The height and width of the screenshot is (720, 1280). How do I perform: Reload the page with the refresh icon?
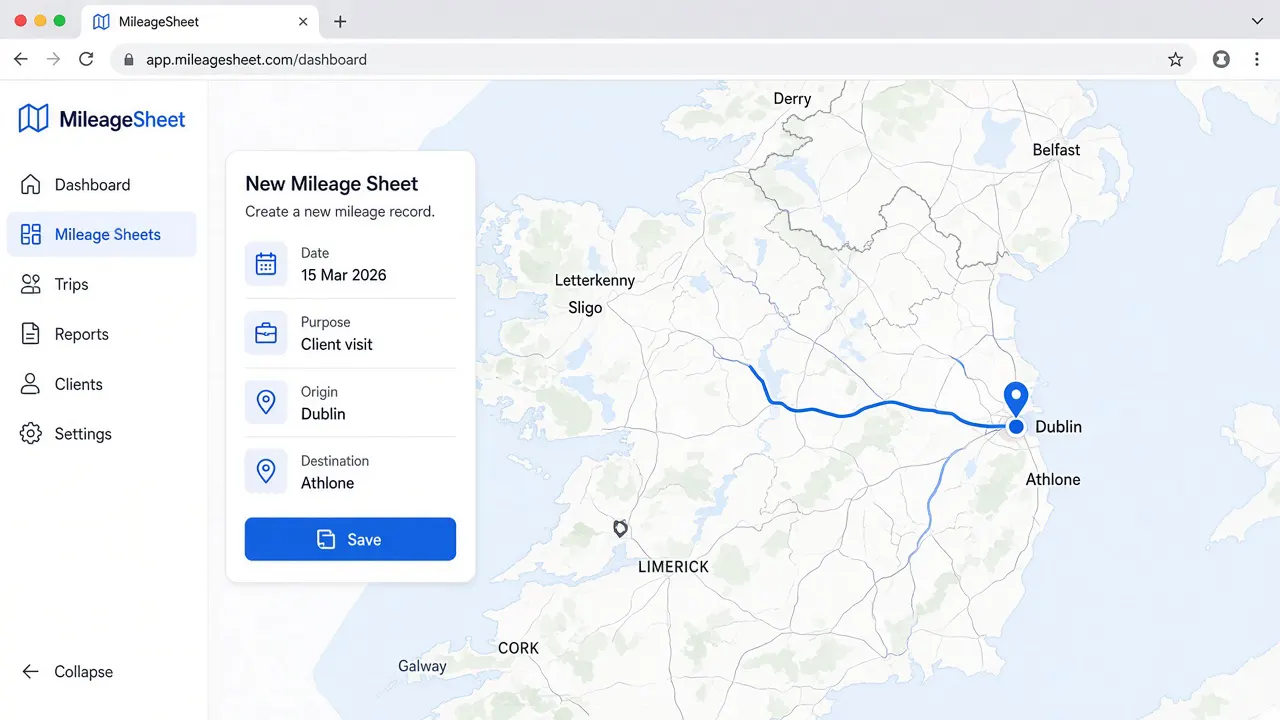[86, 59]
